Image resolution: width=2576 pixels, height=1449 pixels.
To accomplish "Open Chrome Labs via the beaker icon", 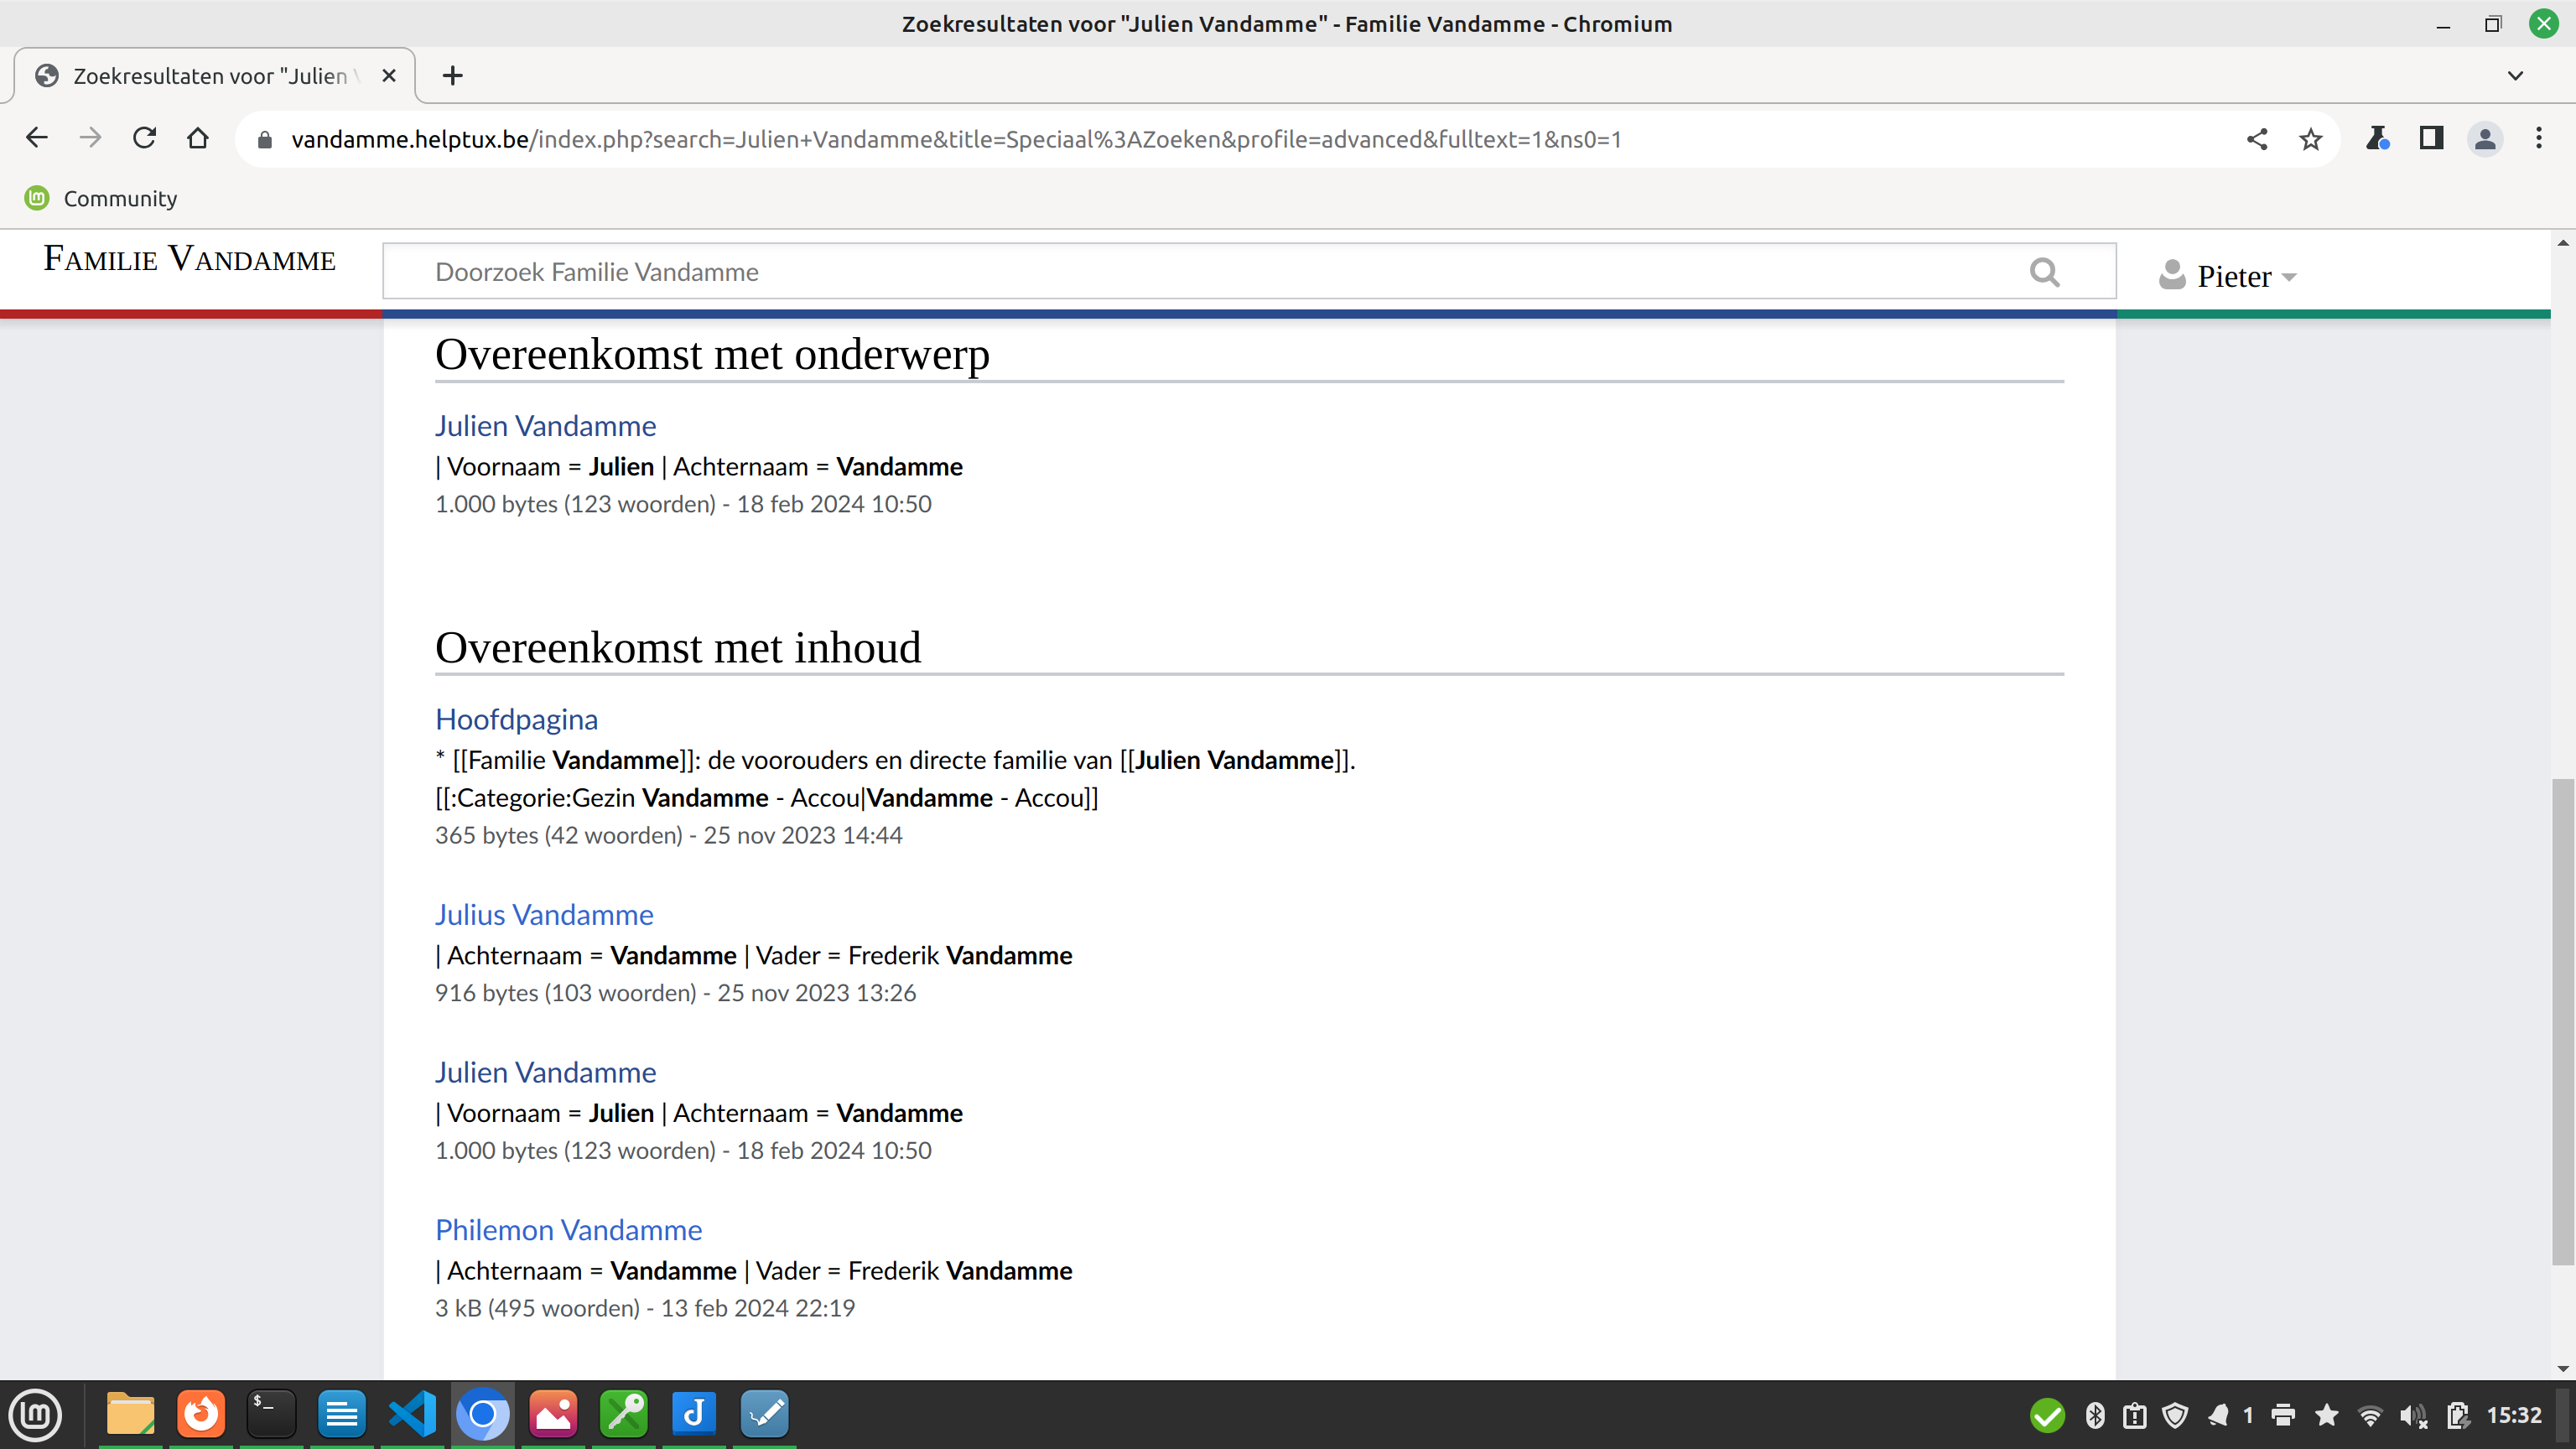I will [x=2379, y=139].
